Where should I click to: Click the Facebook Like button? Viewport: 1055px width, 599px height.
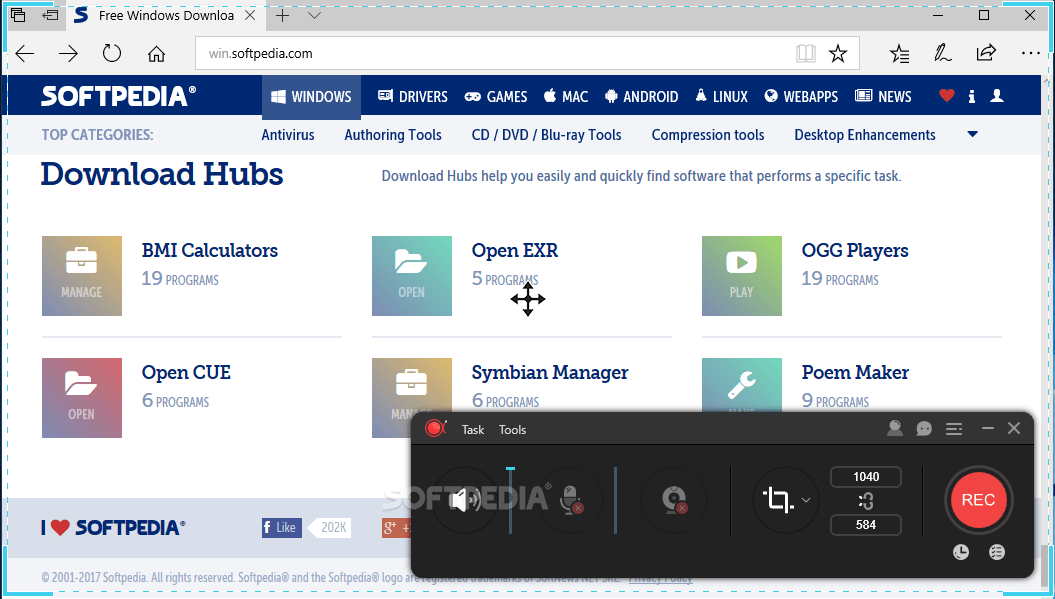tap(281, 527)
